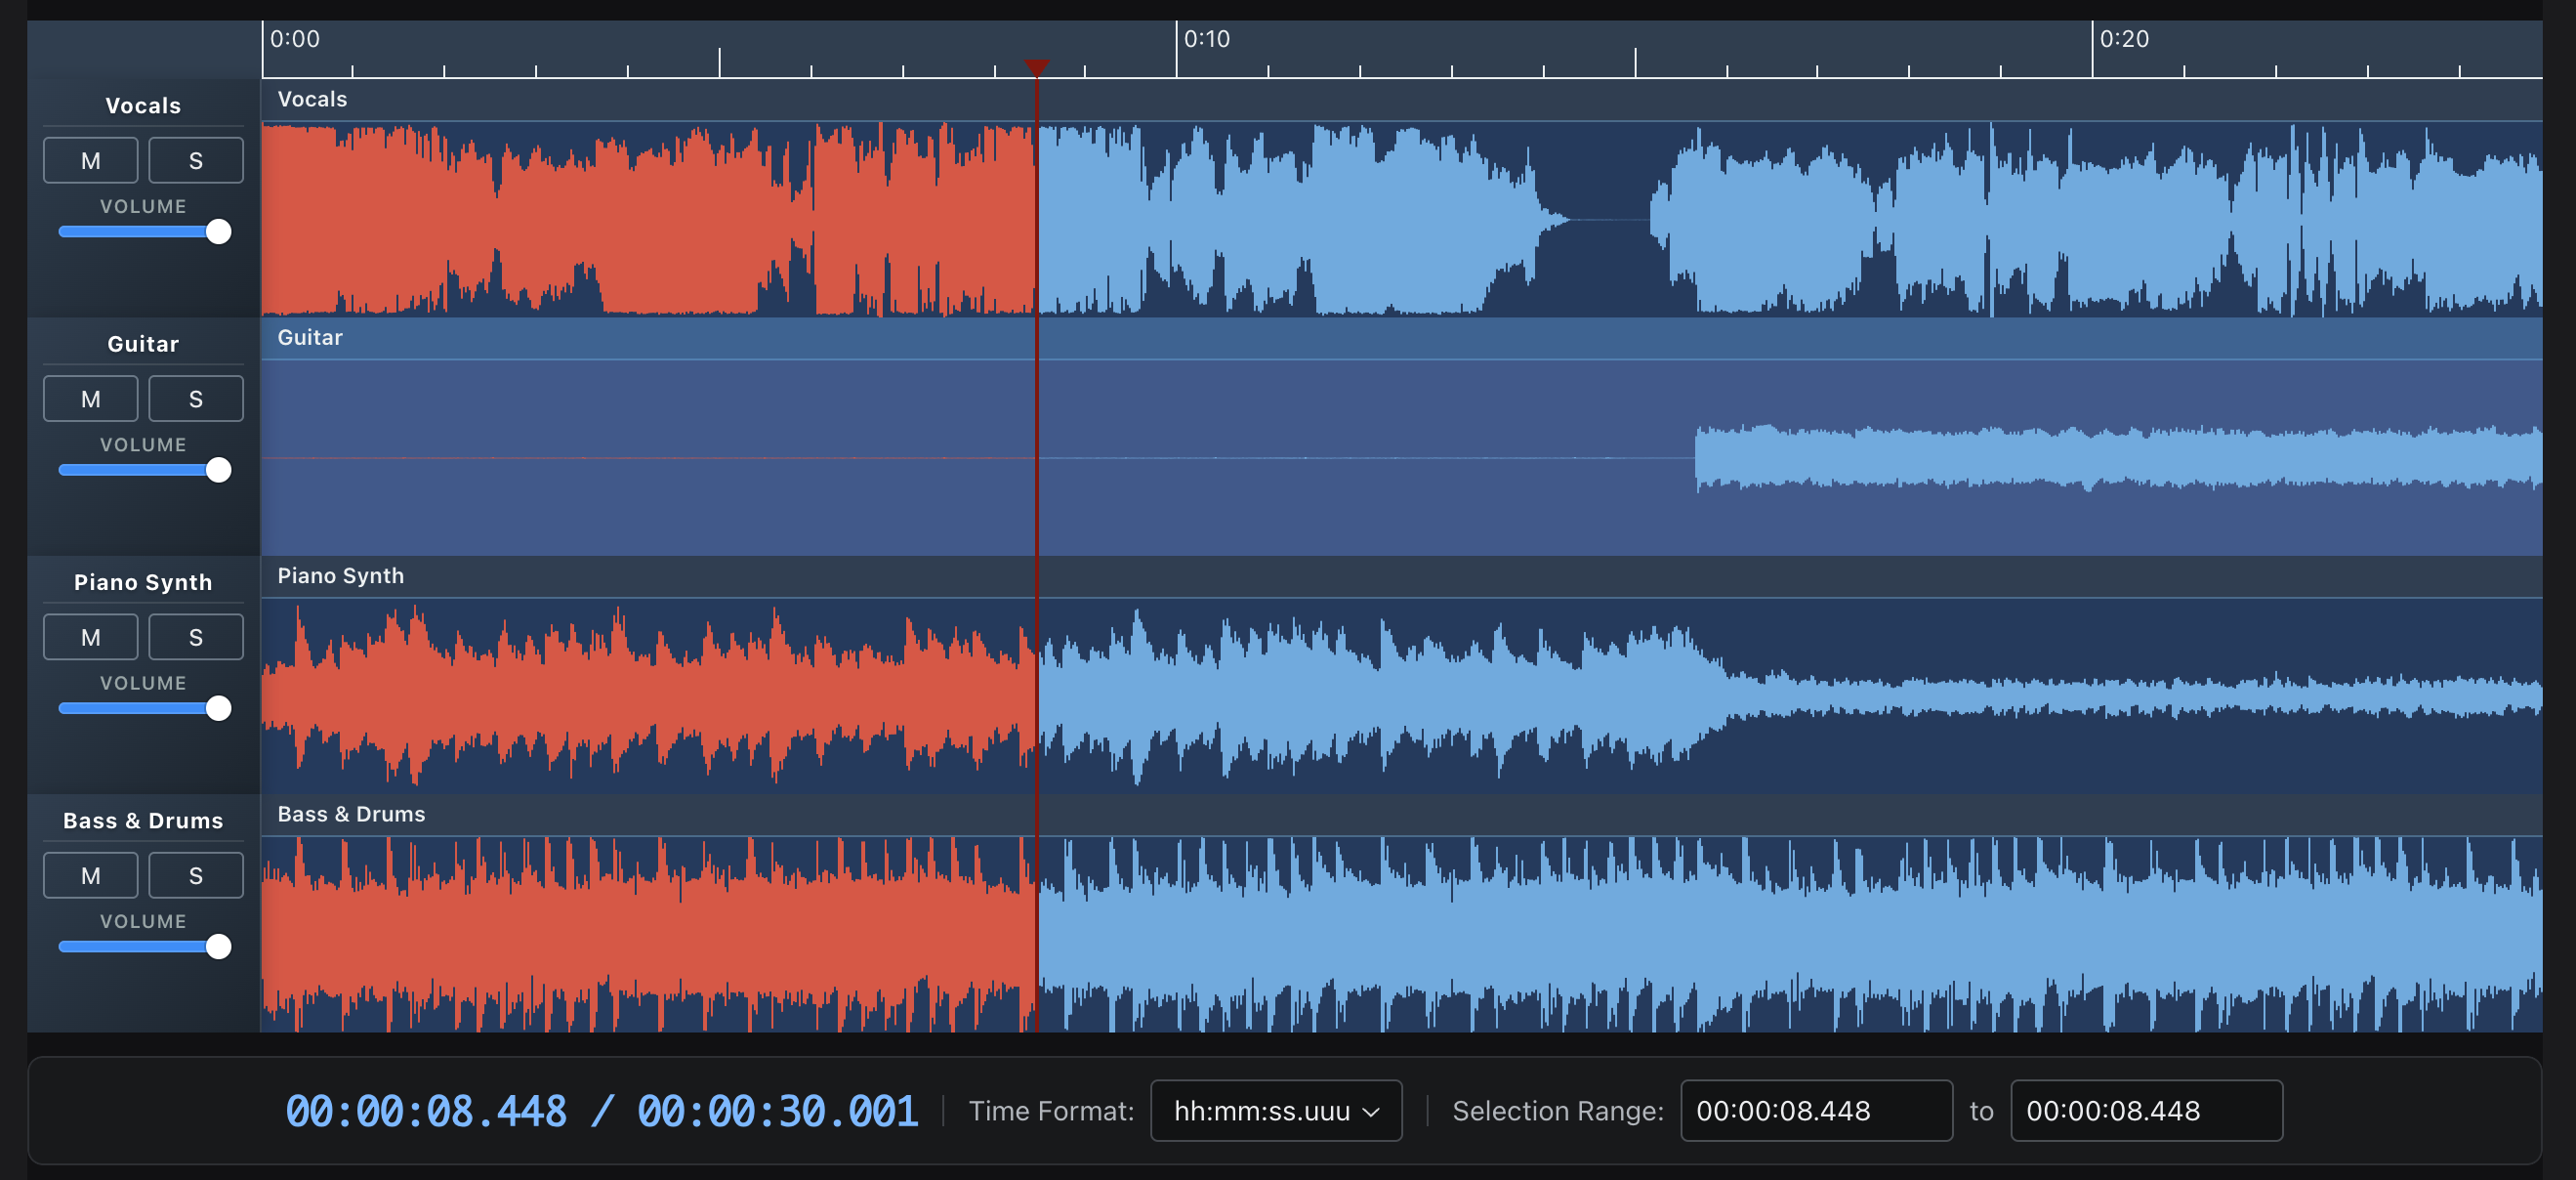
Task: Click the Guitar volume slider handle
Action: 219,470
